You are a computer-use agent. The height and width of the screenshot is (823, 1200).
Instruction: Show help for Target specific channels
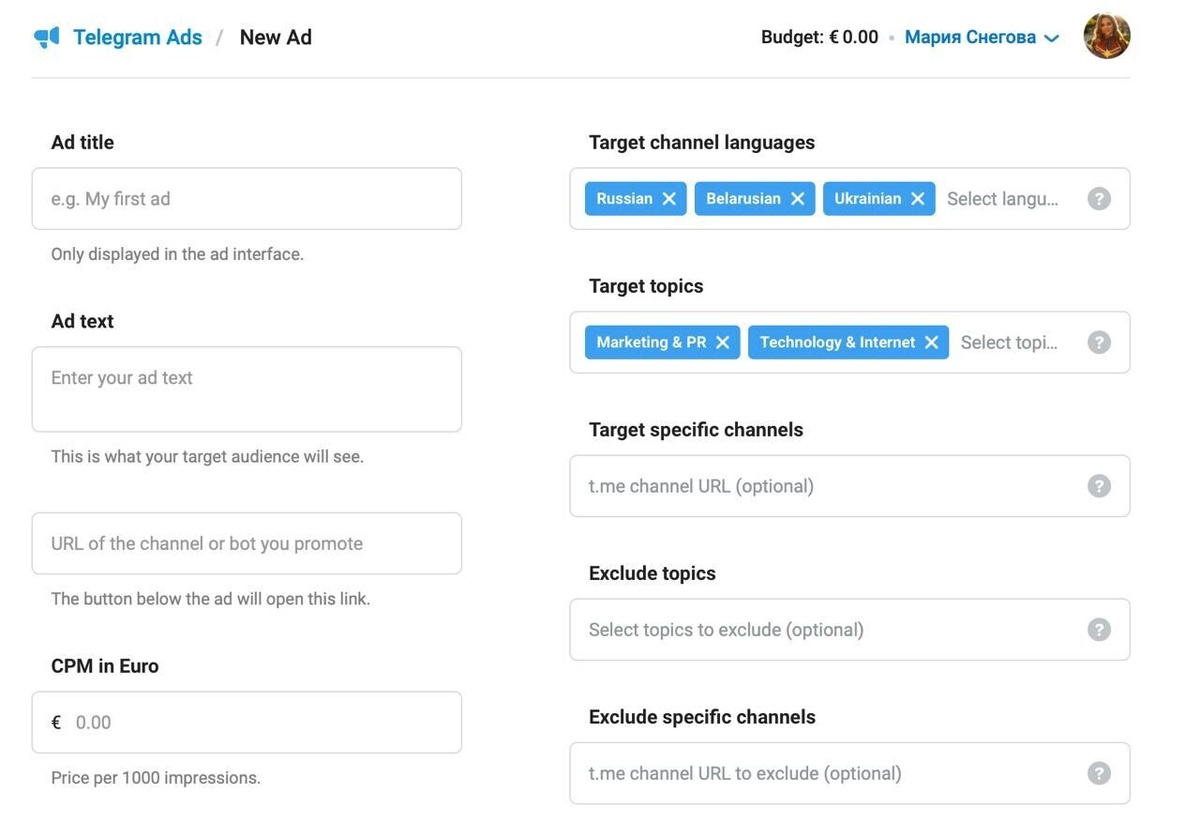pyautogui.click(x=1099, y=486)
